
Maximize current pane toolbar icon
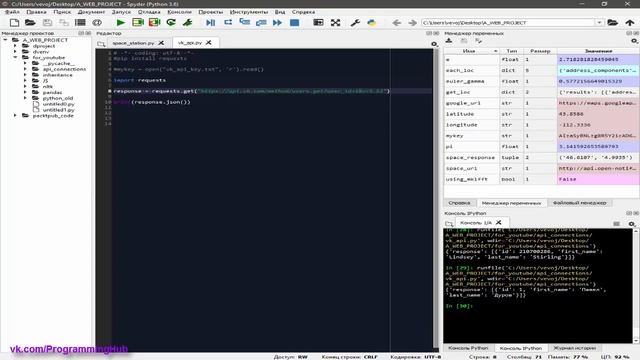tap(318, 23)
